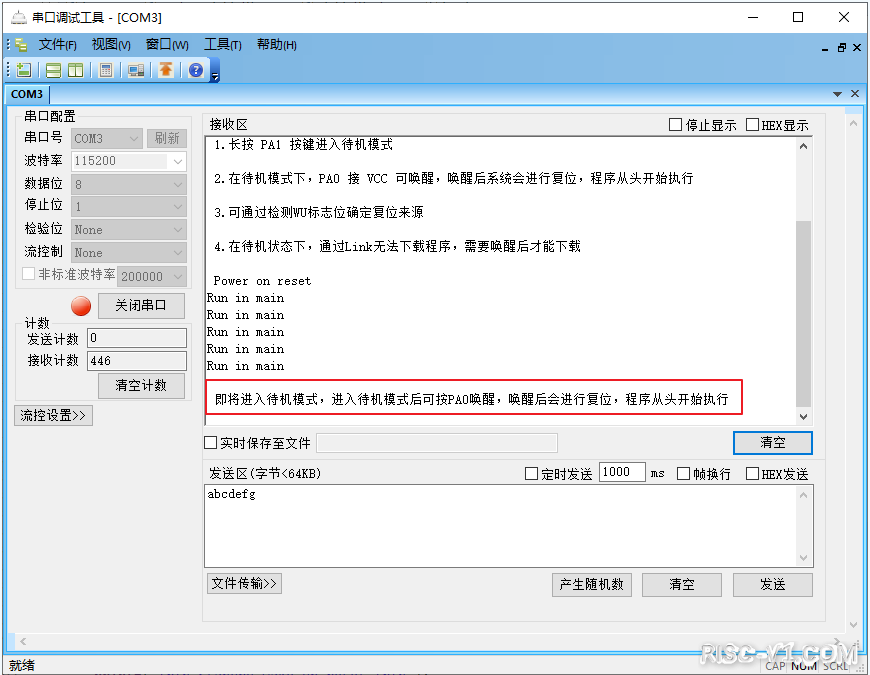Open the 帮助(H) menu

(x=276, y=44)
